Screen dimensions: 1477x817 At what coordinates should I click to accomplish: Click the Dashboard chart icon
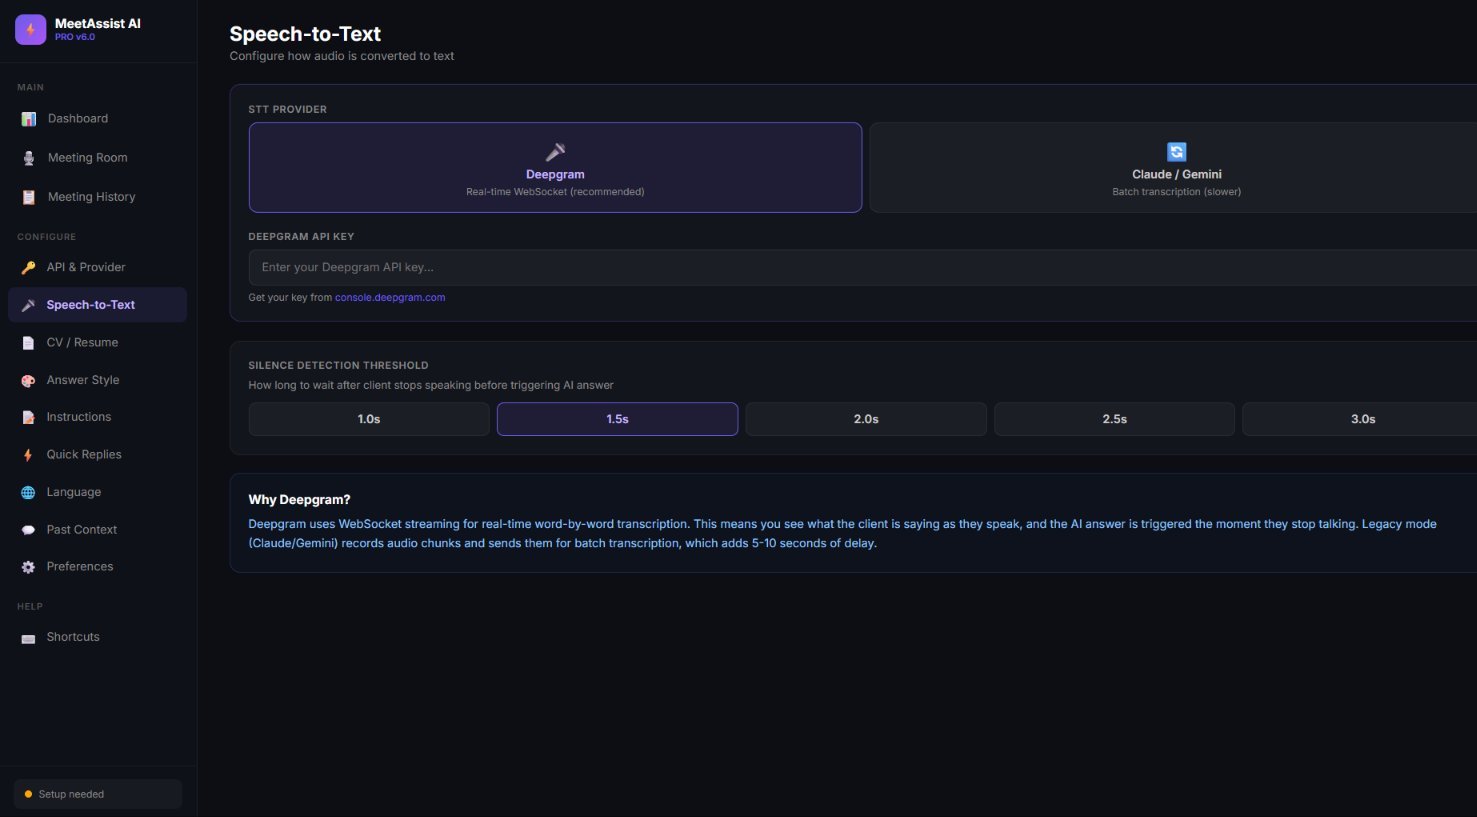click(29, 119)
